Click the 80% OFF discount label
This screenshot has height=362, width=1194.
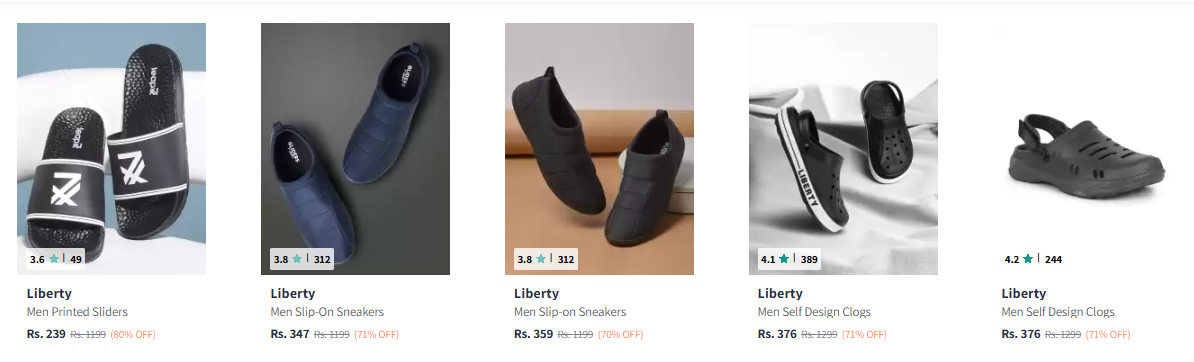pyautogui.click(x=132, y=335)
